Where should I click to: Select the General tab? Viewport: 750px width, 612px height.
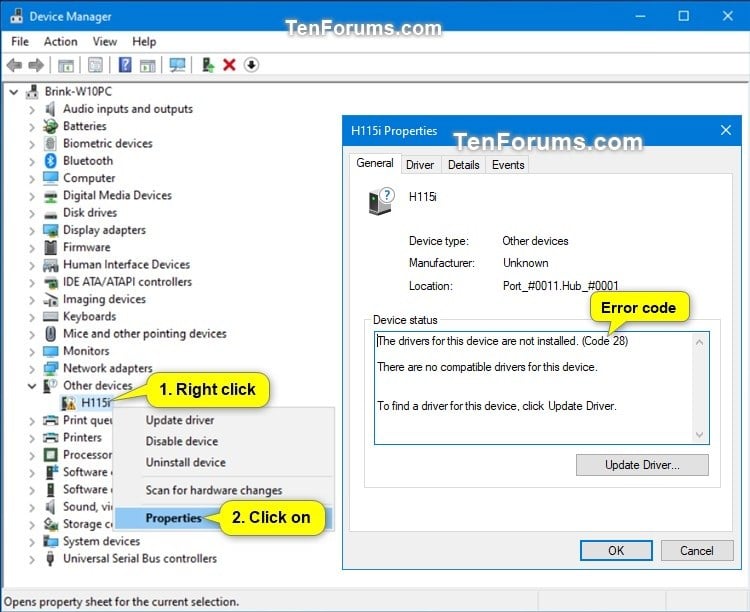pyautogui.click(x=375, y=163)
